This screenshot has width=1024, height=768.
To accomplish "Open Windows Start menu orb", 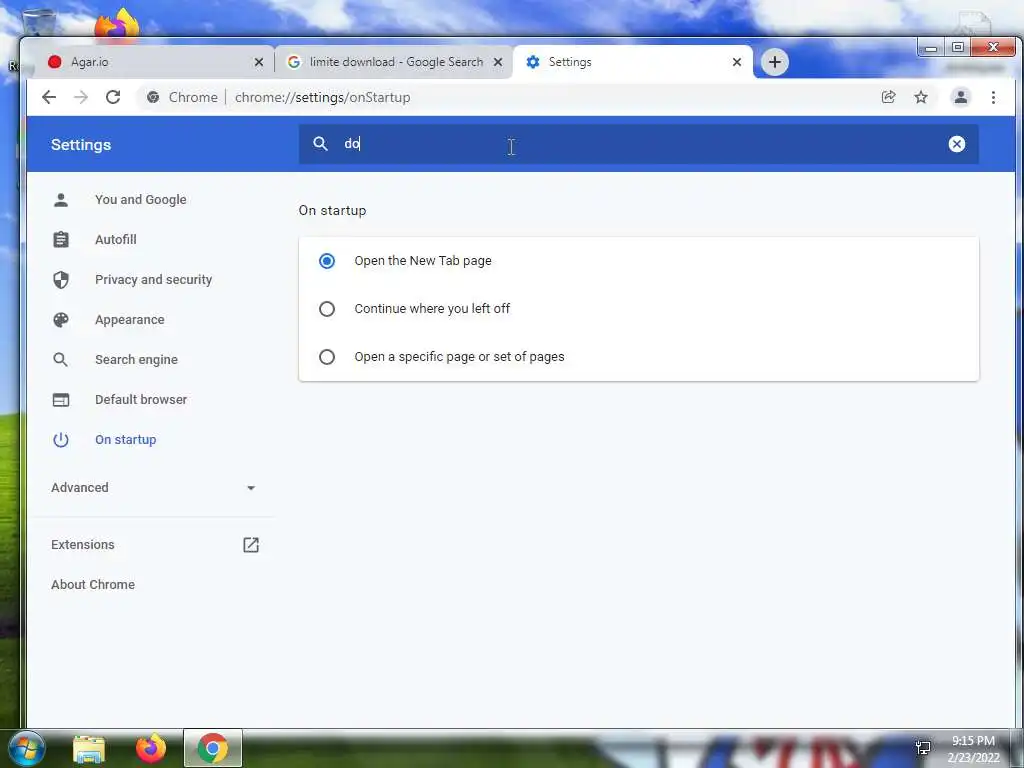I will coord(26,748).
